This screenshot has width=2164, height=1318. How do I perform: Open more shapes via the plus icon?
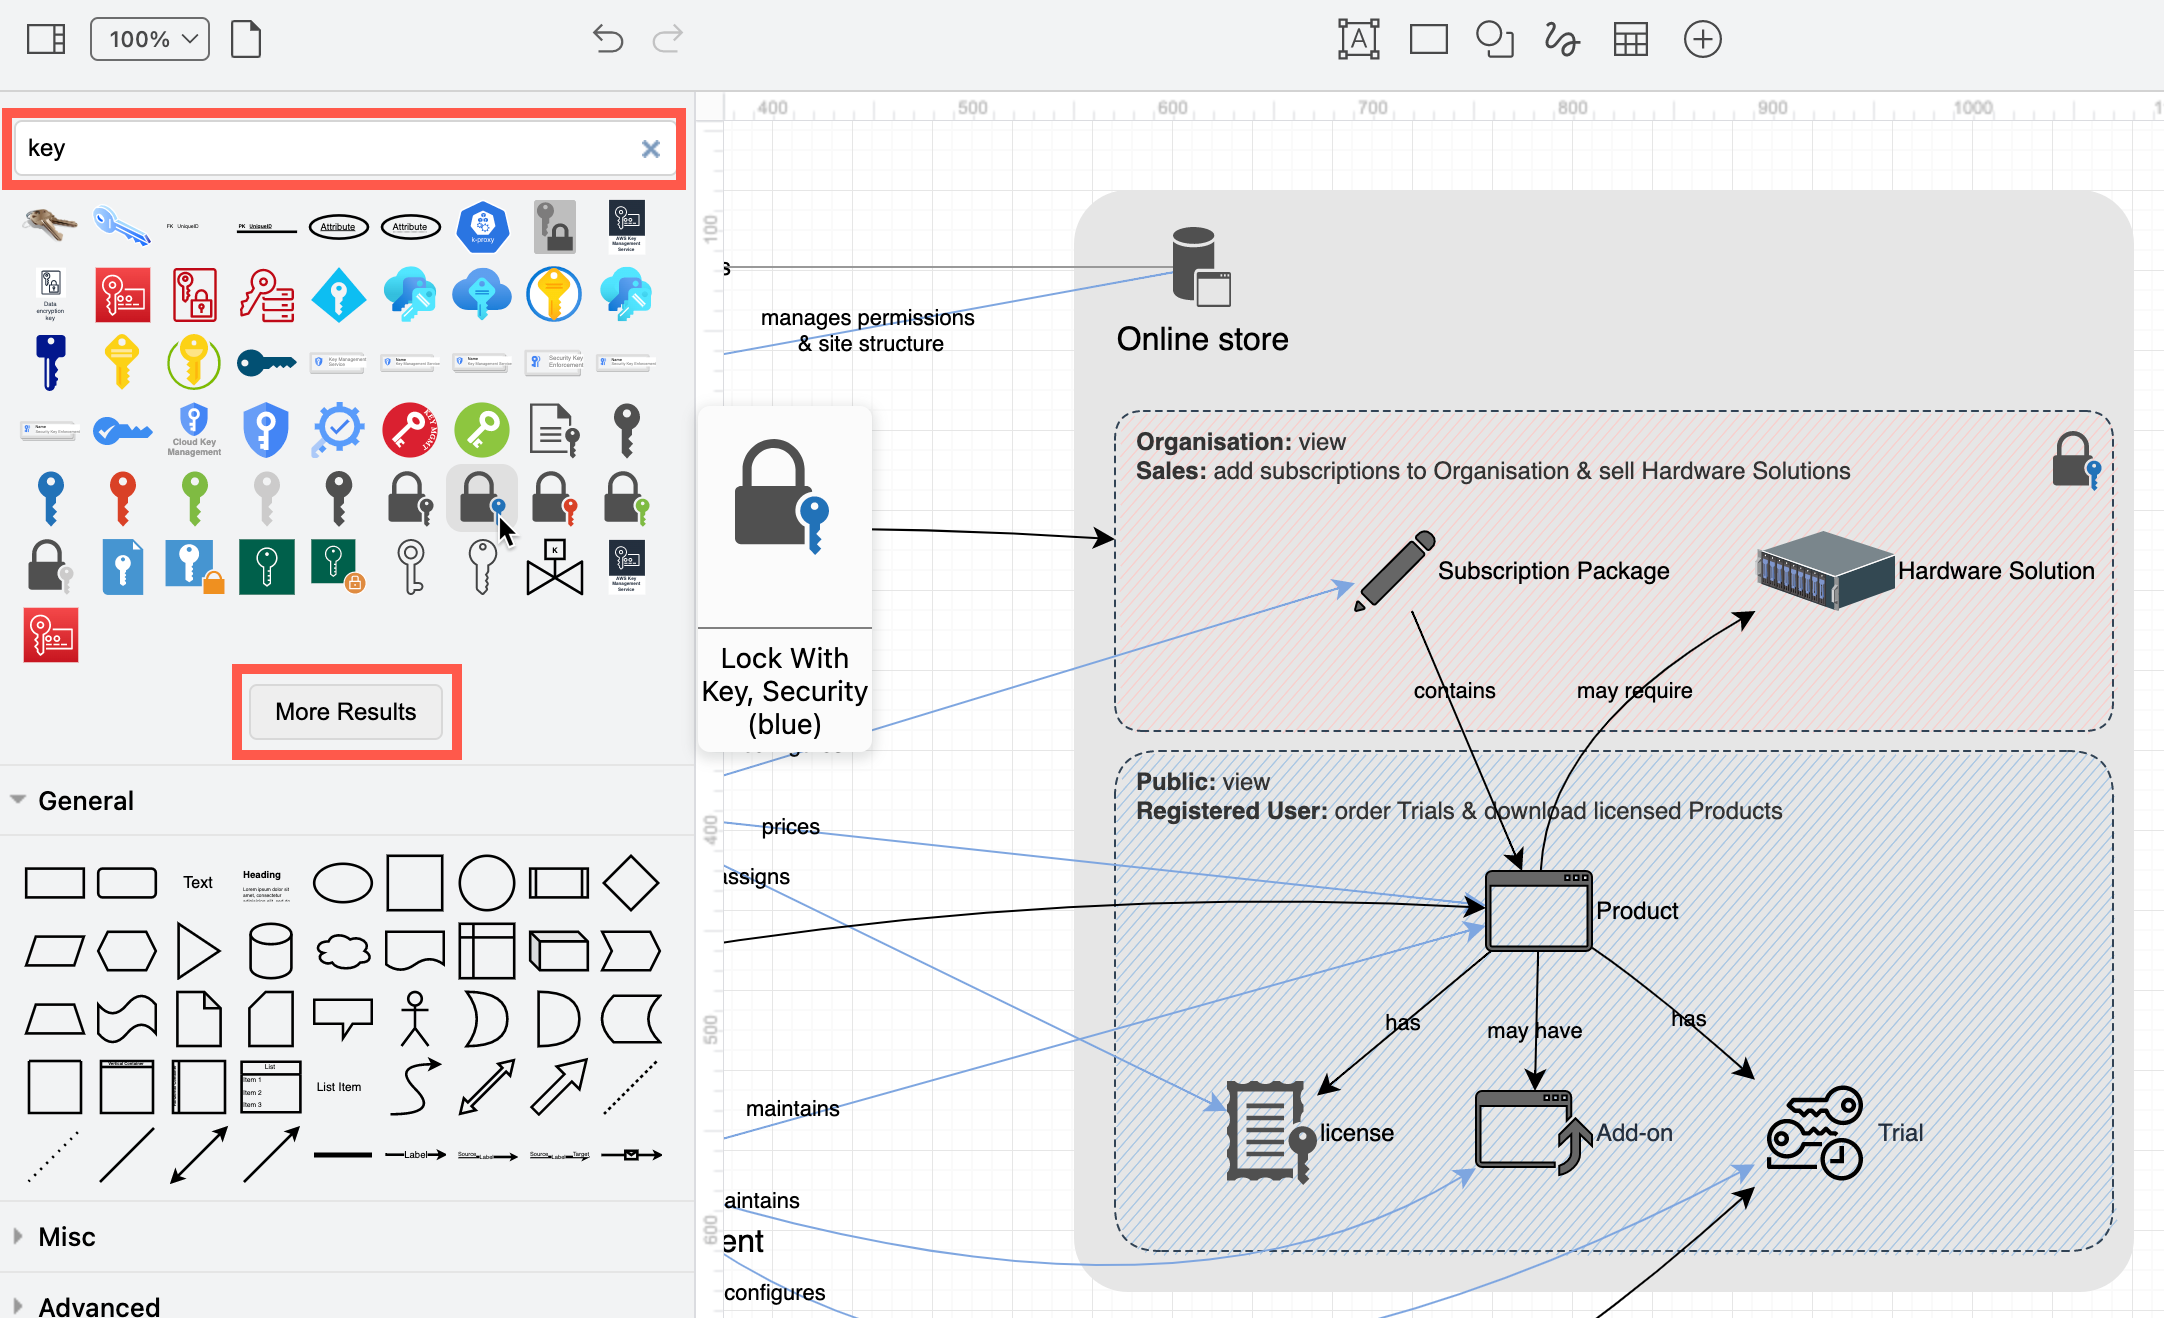1702,39
